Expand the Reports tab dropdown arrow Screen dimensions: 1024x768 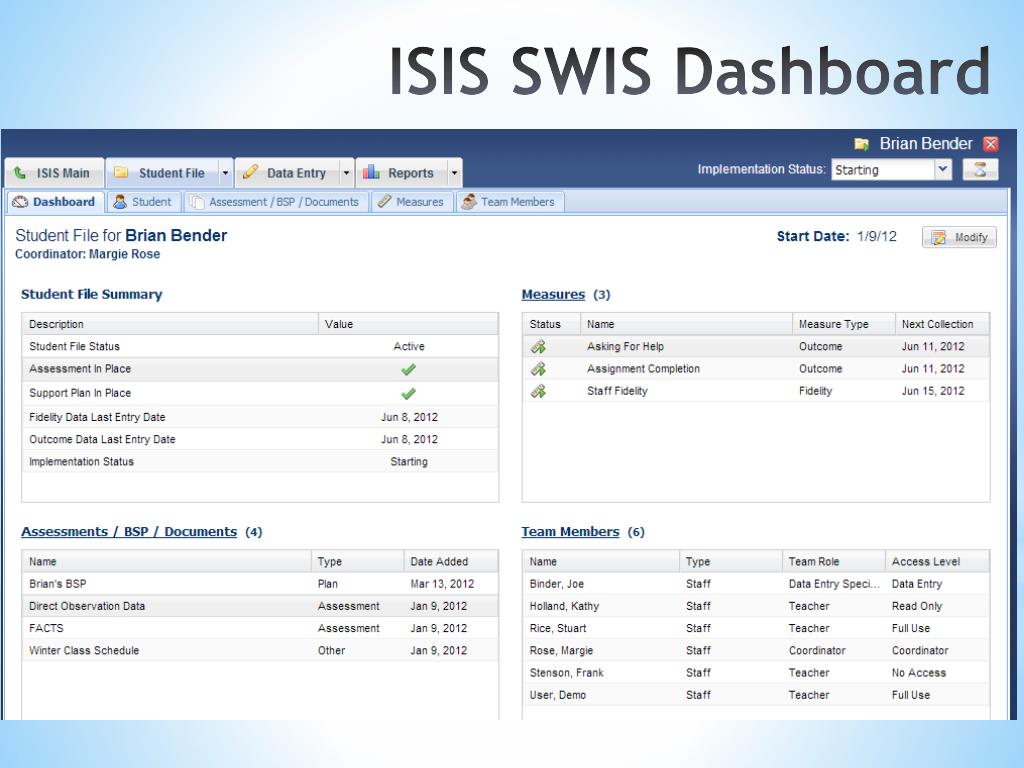(455, 174)
